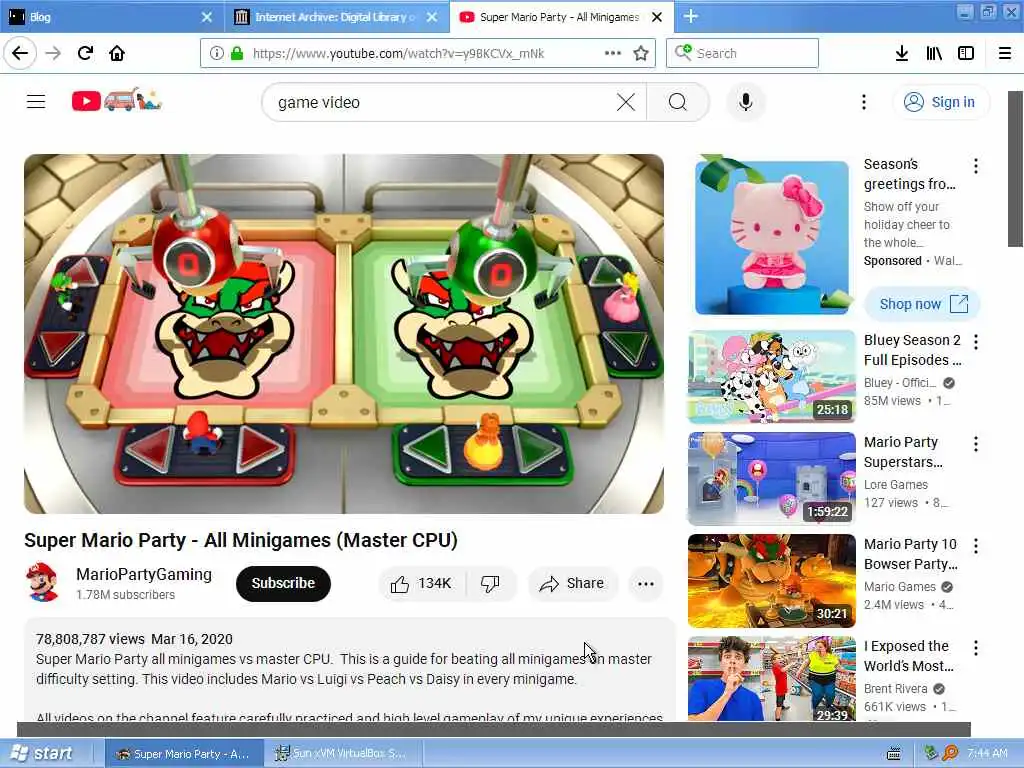Open the downloads arrow icon
1024x768 pixels.
(x=901, y=54)
